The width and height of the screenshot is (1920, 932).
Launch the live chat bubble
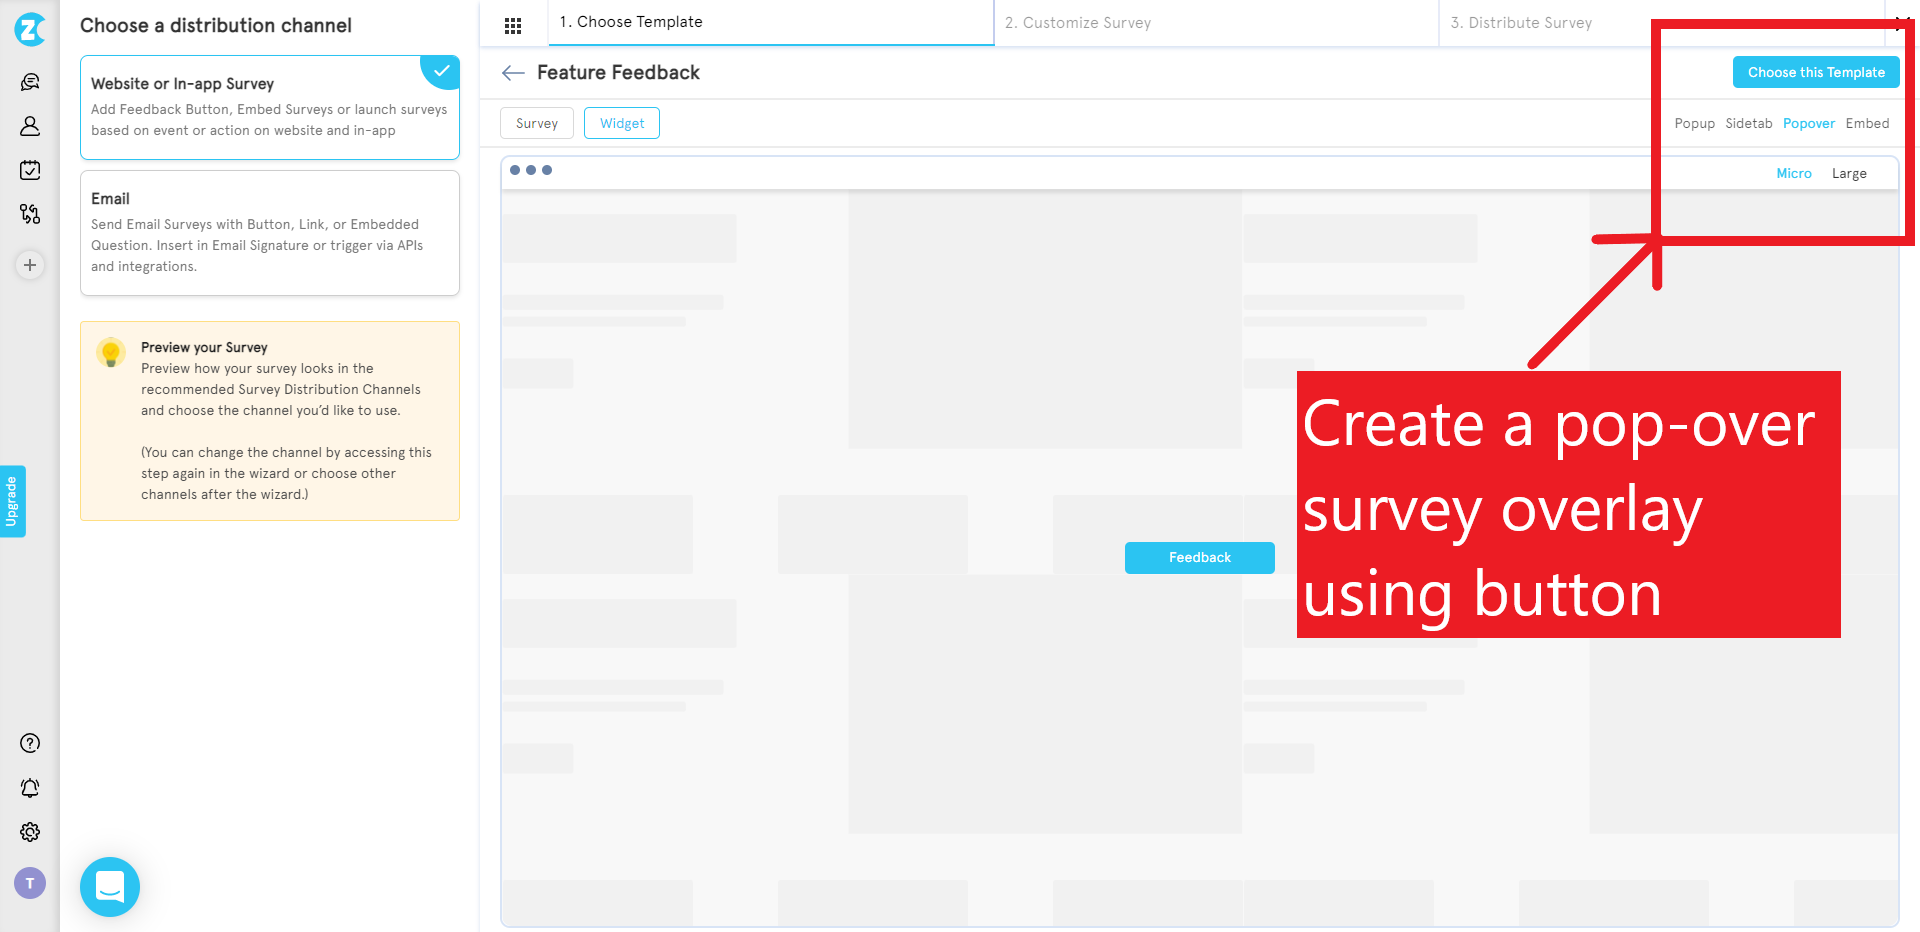click(x=109, y=886)
